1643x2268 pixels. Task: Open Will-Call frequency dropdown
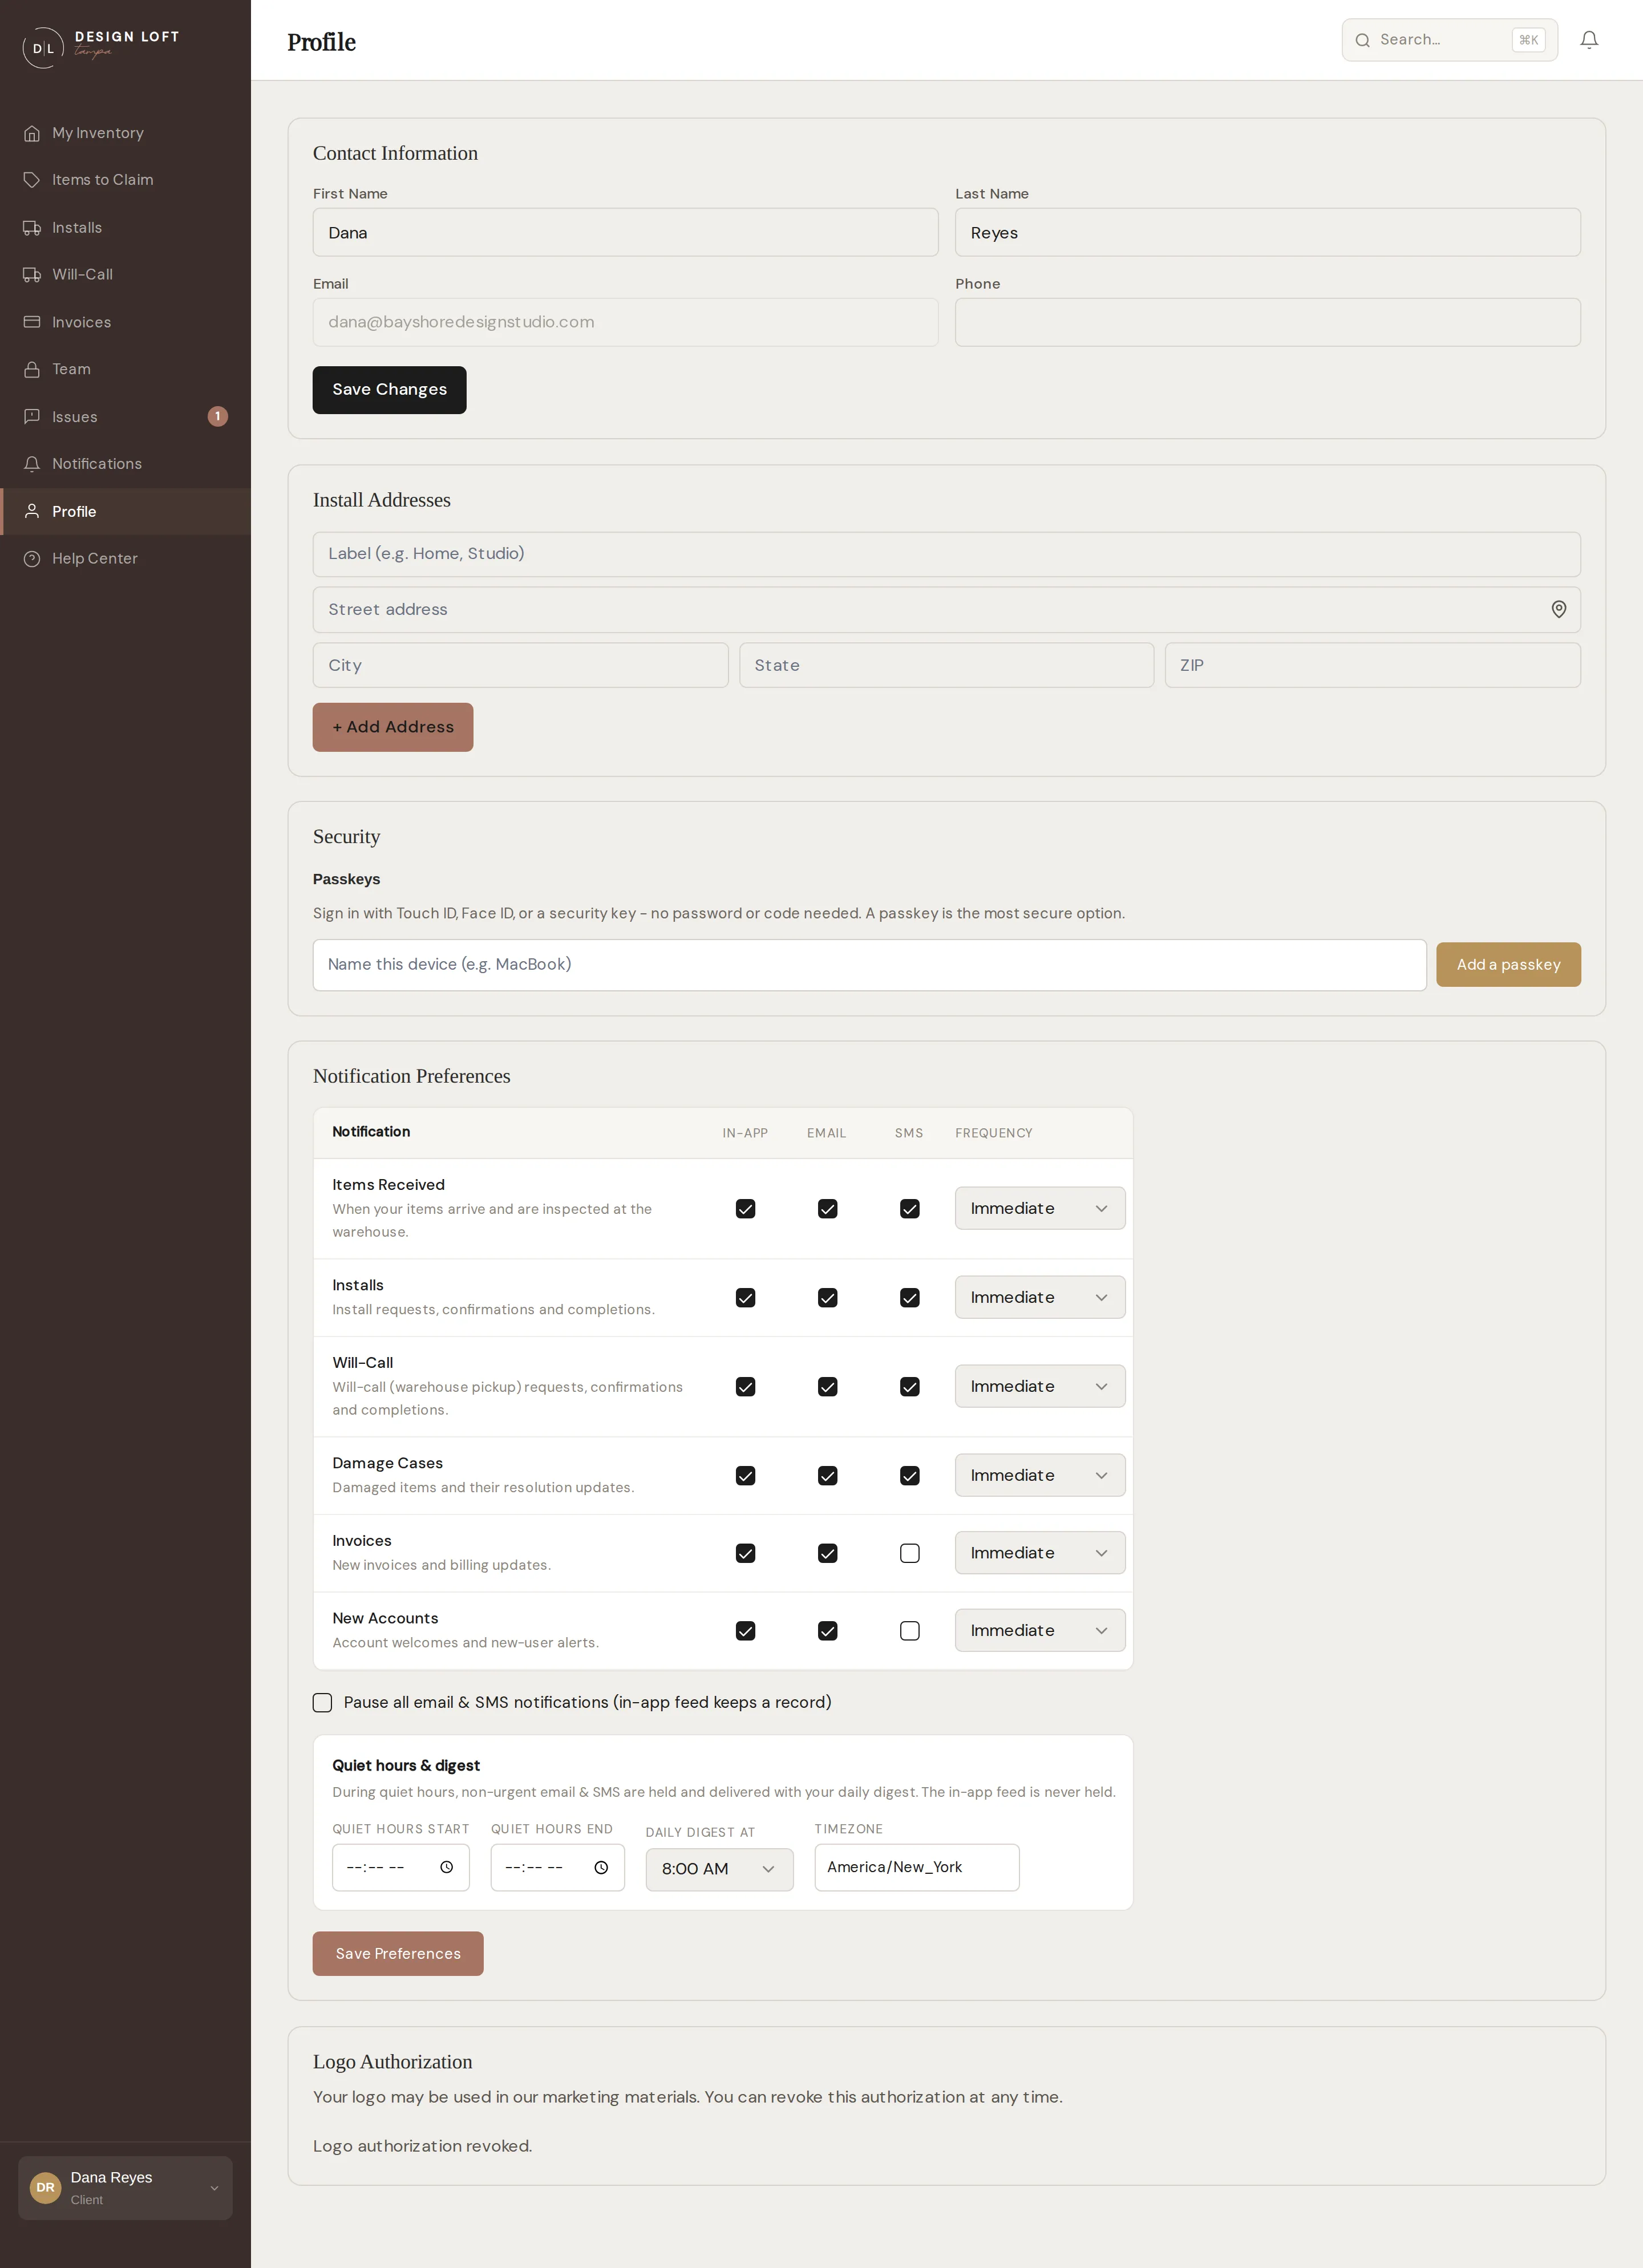click(1040, 1386)
